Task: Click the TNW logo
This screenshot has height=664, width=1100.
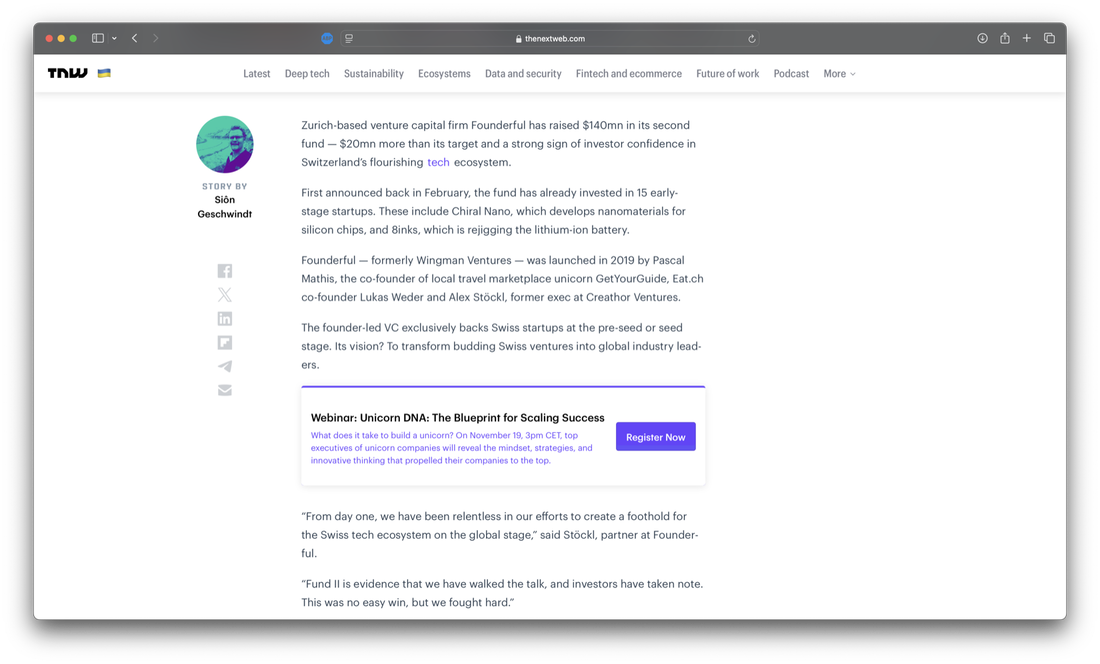Action: coord(67,73)
